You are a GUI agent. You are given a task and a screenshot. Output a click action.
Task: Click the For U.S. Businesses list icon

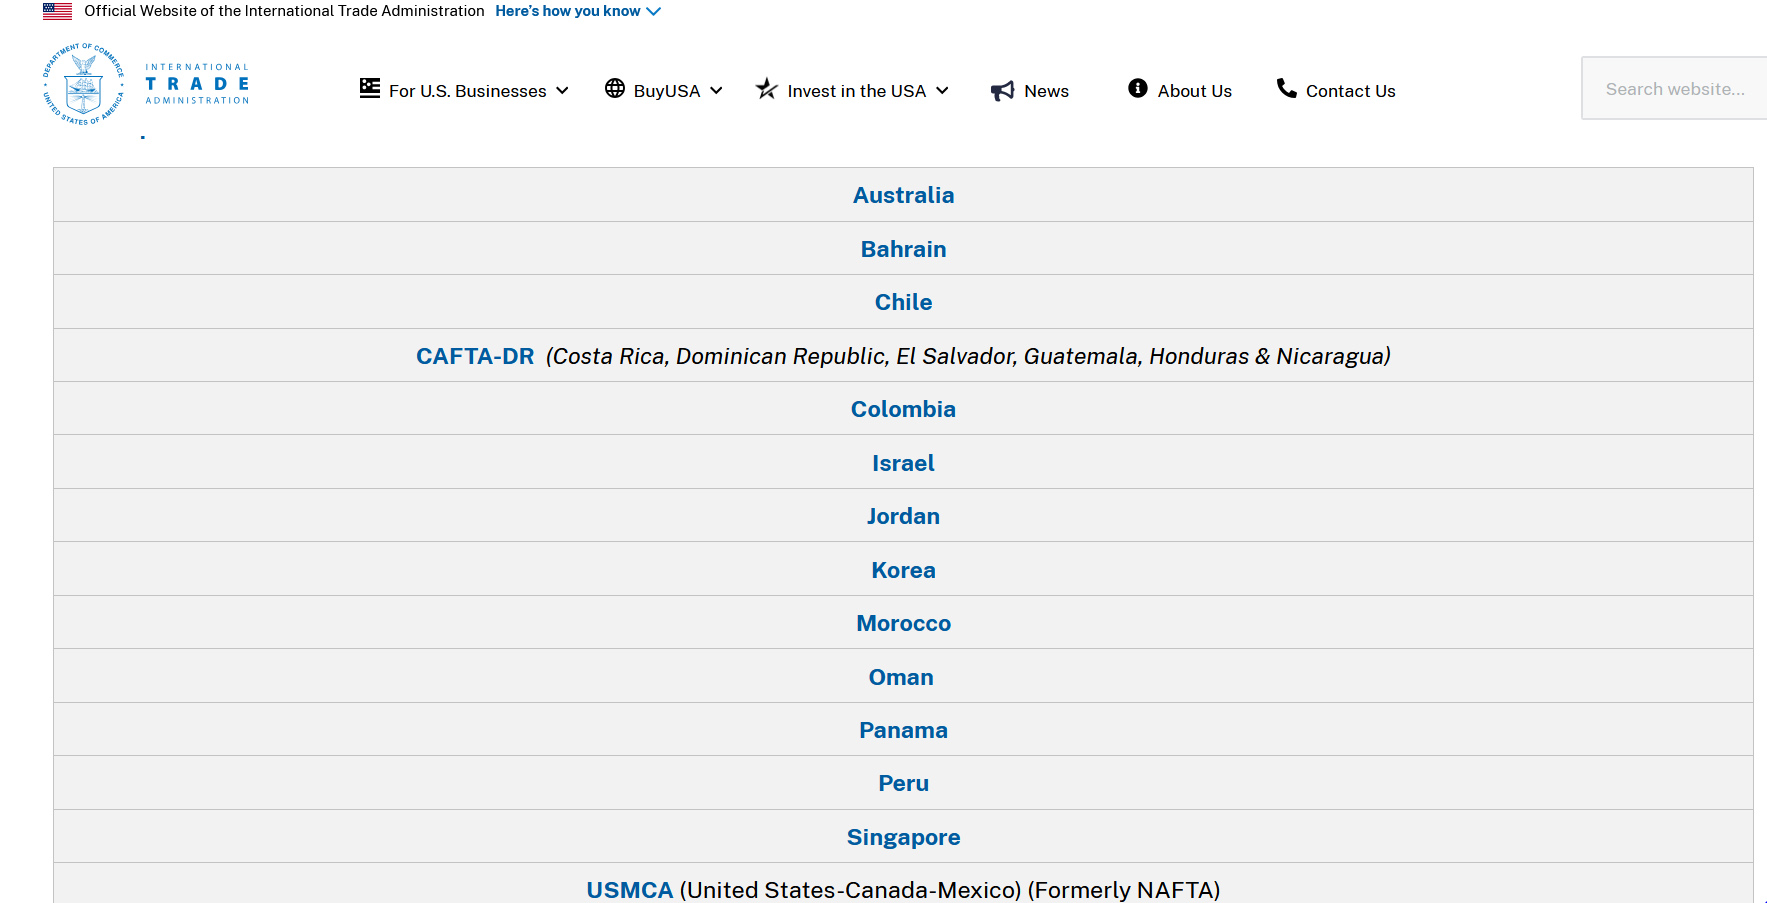pos(370,88)
